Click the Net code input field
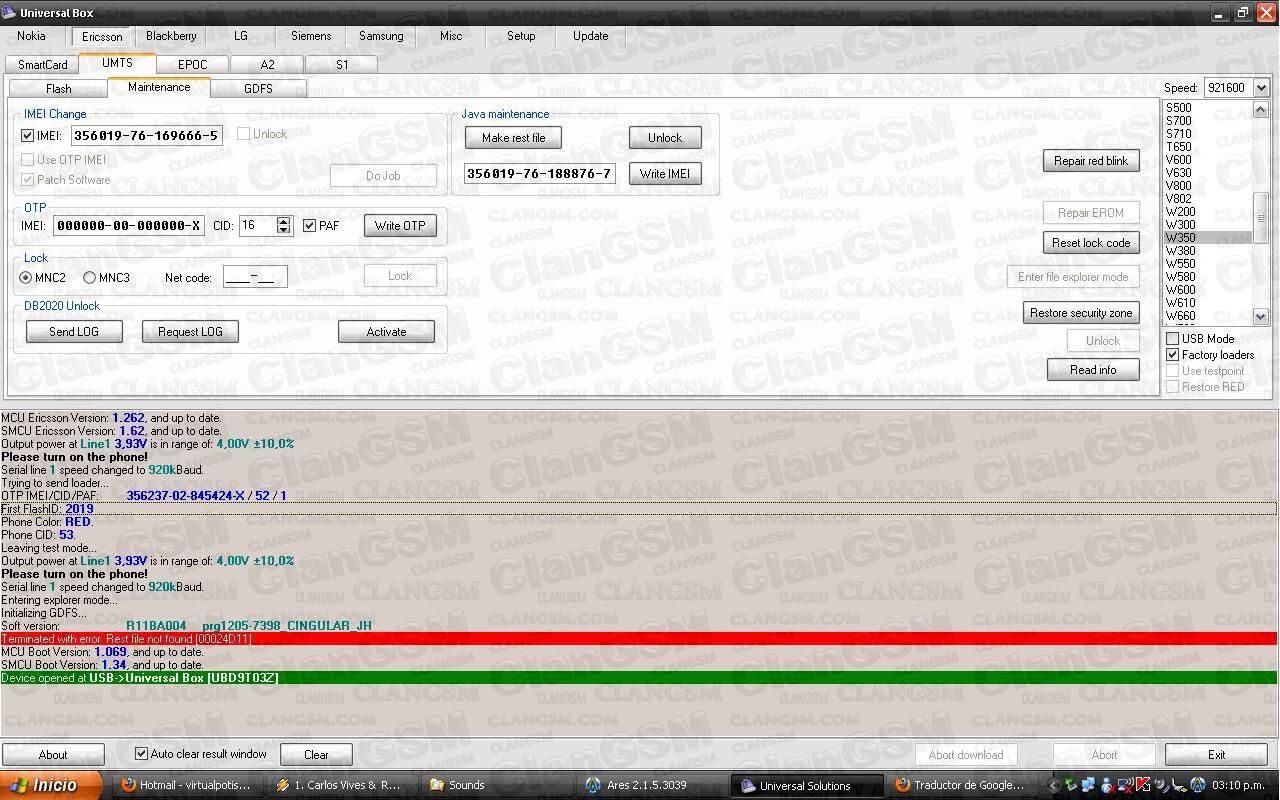 (x=255, y=277)
